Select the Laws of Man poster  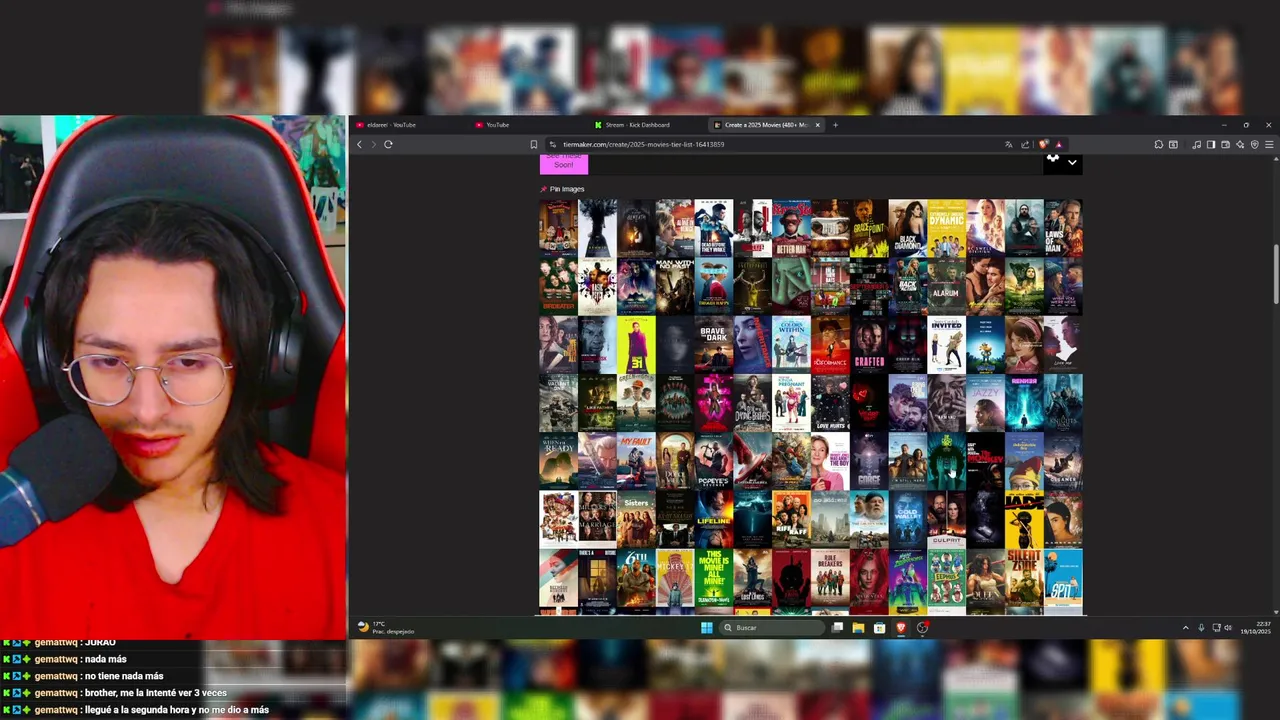(1063, 229)
